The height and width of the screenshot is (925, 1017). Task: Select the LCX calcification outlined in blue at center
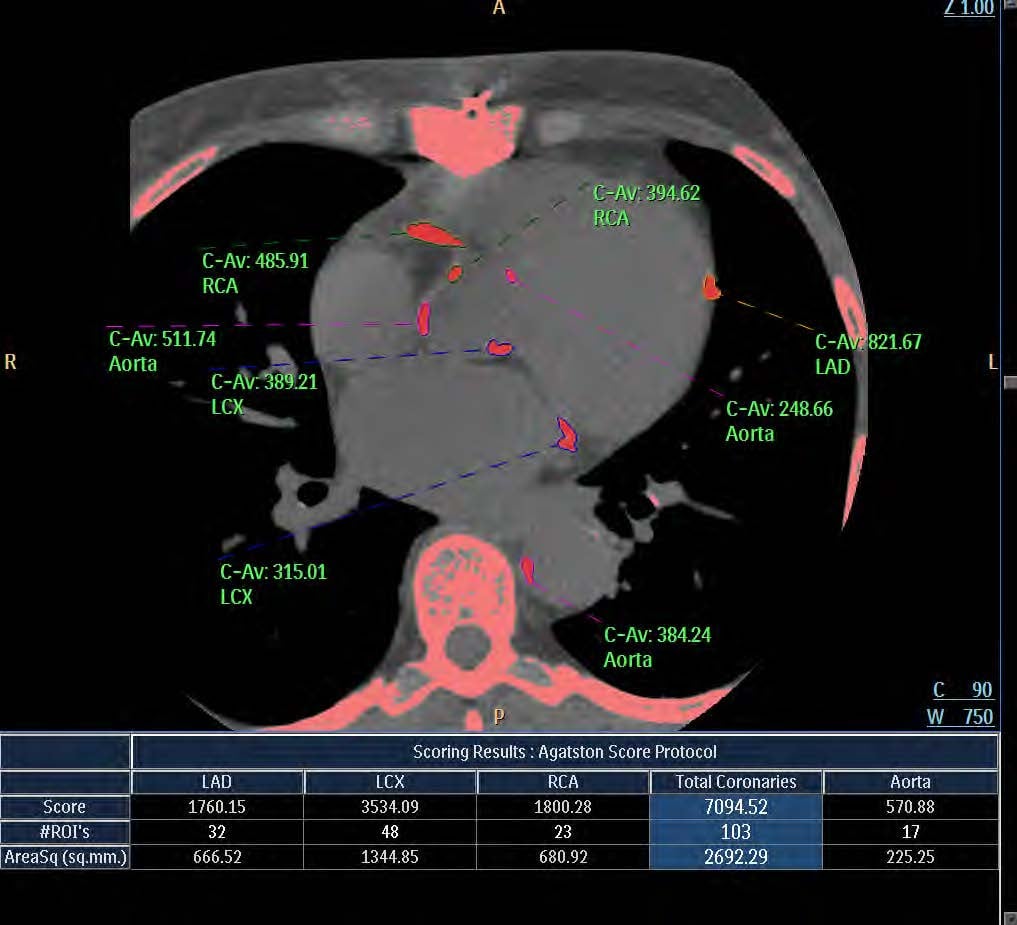[498, 348]
